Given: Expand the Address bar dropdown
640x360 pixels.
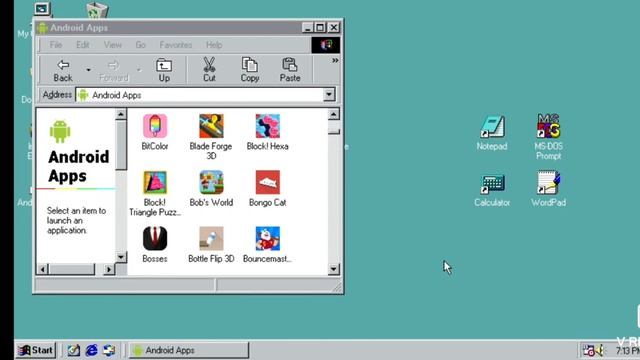Looking at the screenshot, I should pos(329,95).
